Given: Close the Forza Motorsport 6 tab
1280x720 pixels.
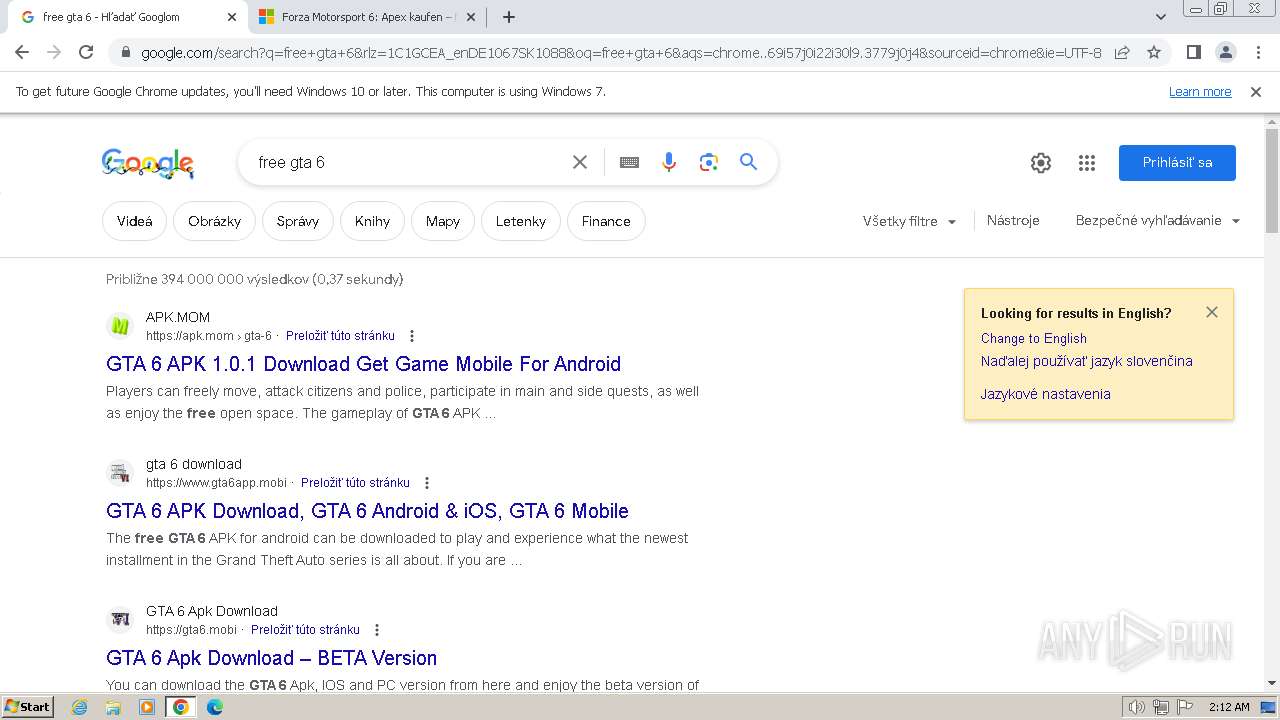Looking at the screenshot, I should tap(471, 17).
